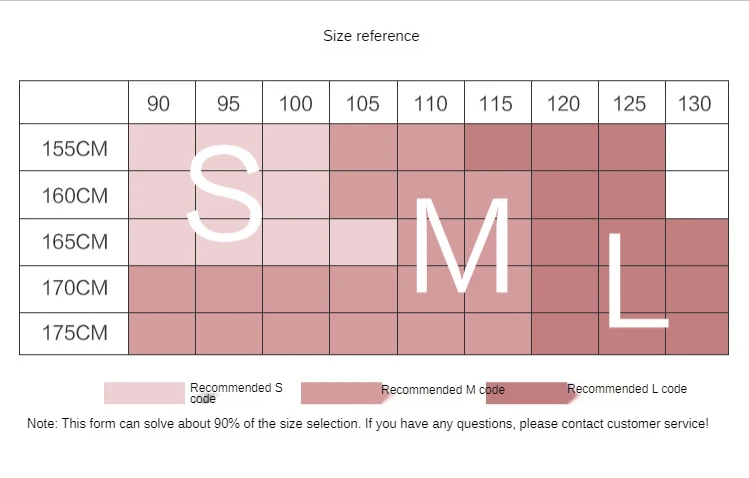Viewport: 749px width, 478px height.
Task: Click the cell at 165CM and 105
Action: click(363, 242)
